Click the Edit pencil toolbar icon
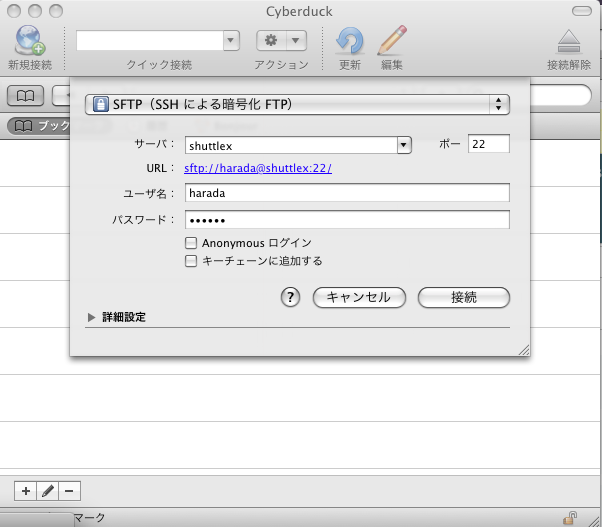The height and width of the screenshot is (527, 602). point(392,41)
